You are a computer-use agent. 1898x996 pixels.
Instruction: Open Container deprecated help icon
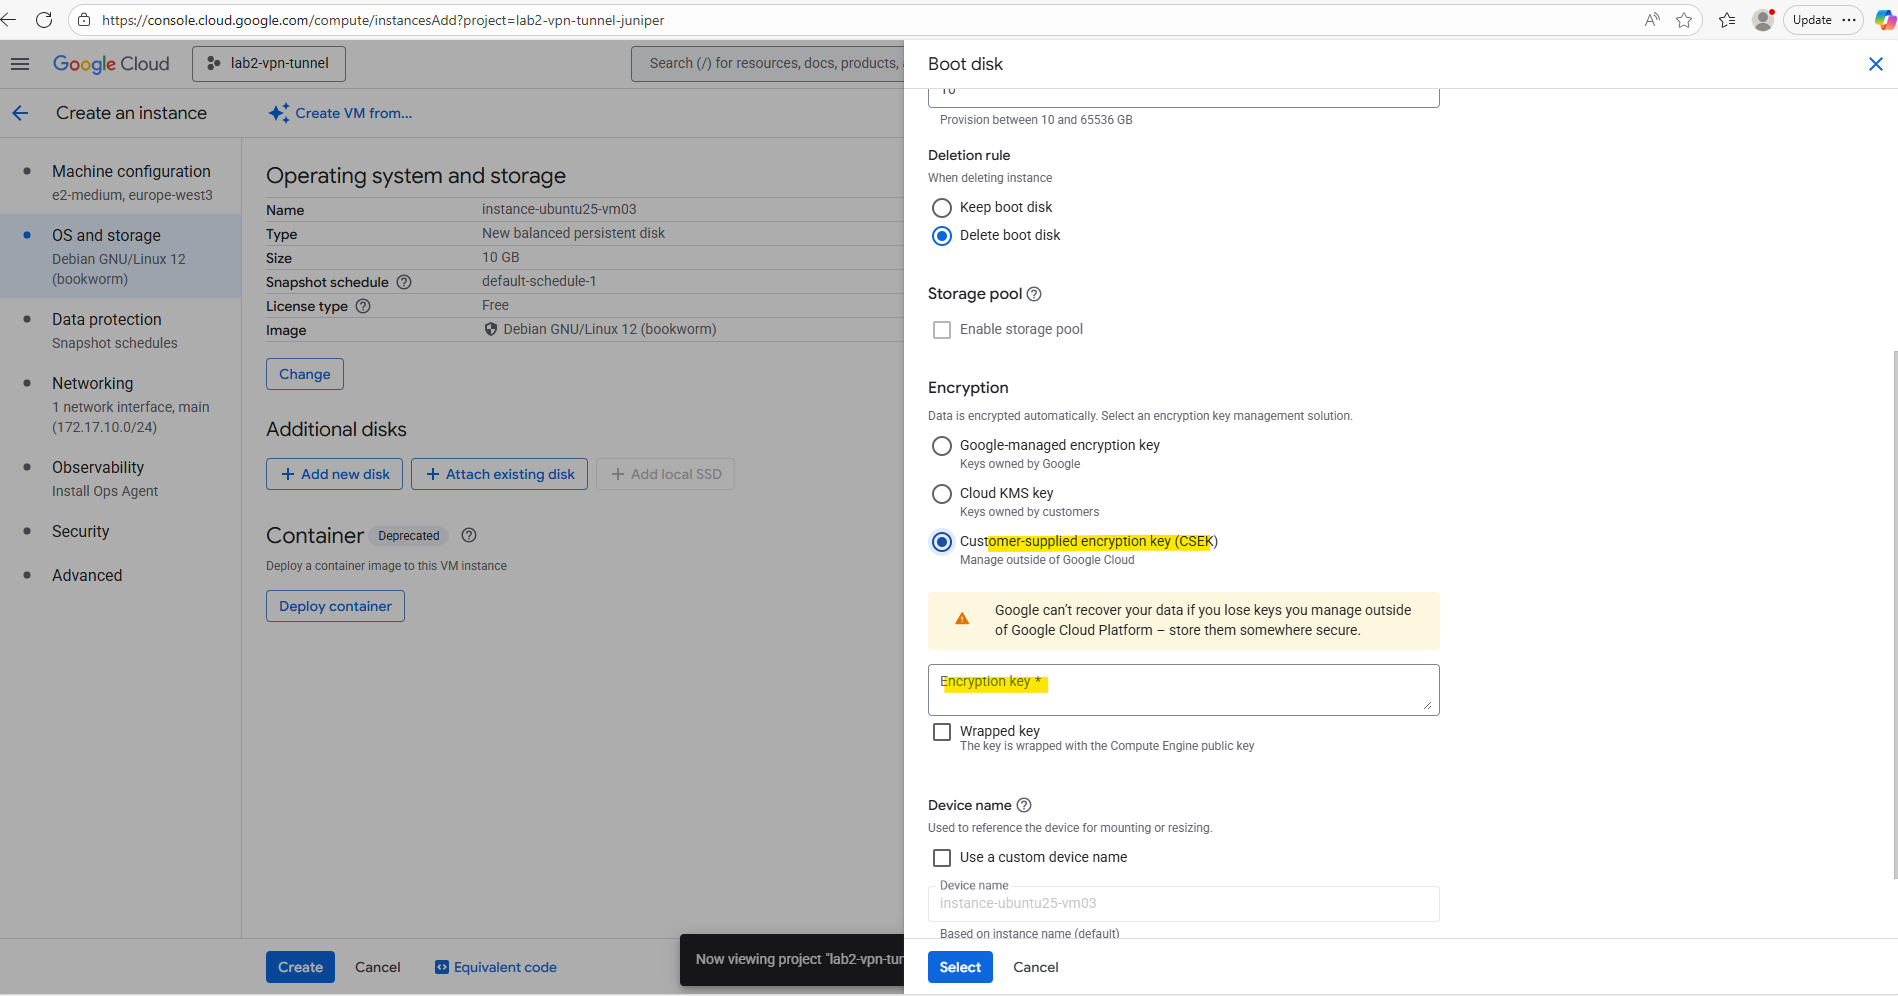pyautogui.click(x=468, y=535)
